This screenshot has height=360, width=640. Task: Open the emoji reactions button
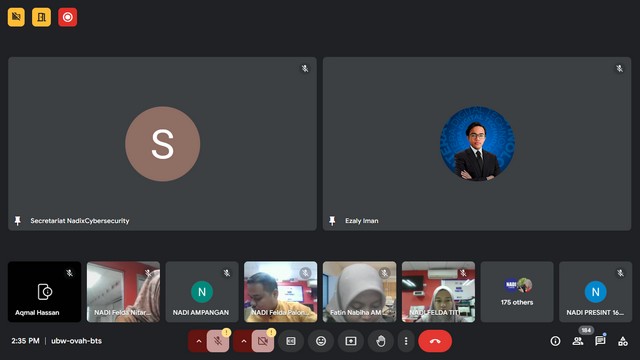(321, 341)
